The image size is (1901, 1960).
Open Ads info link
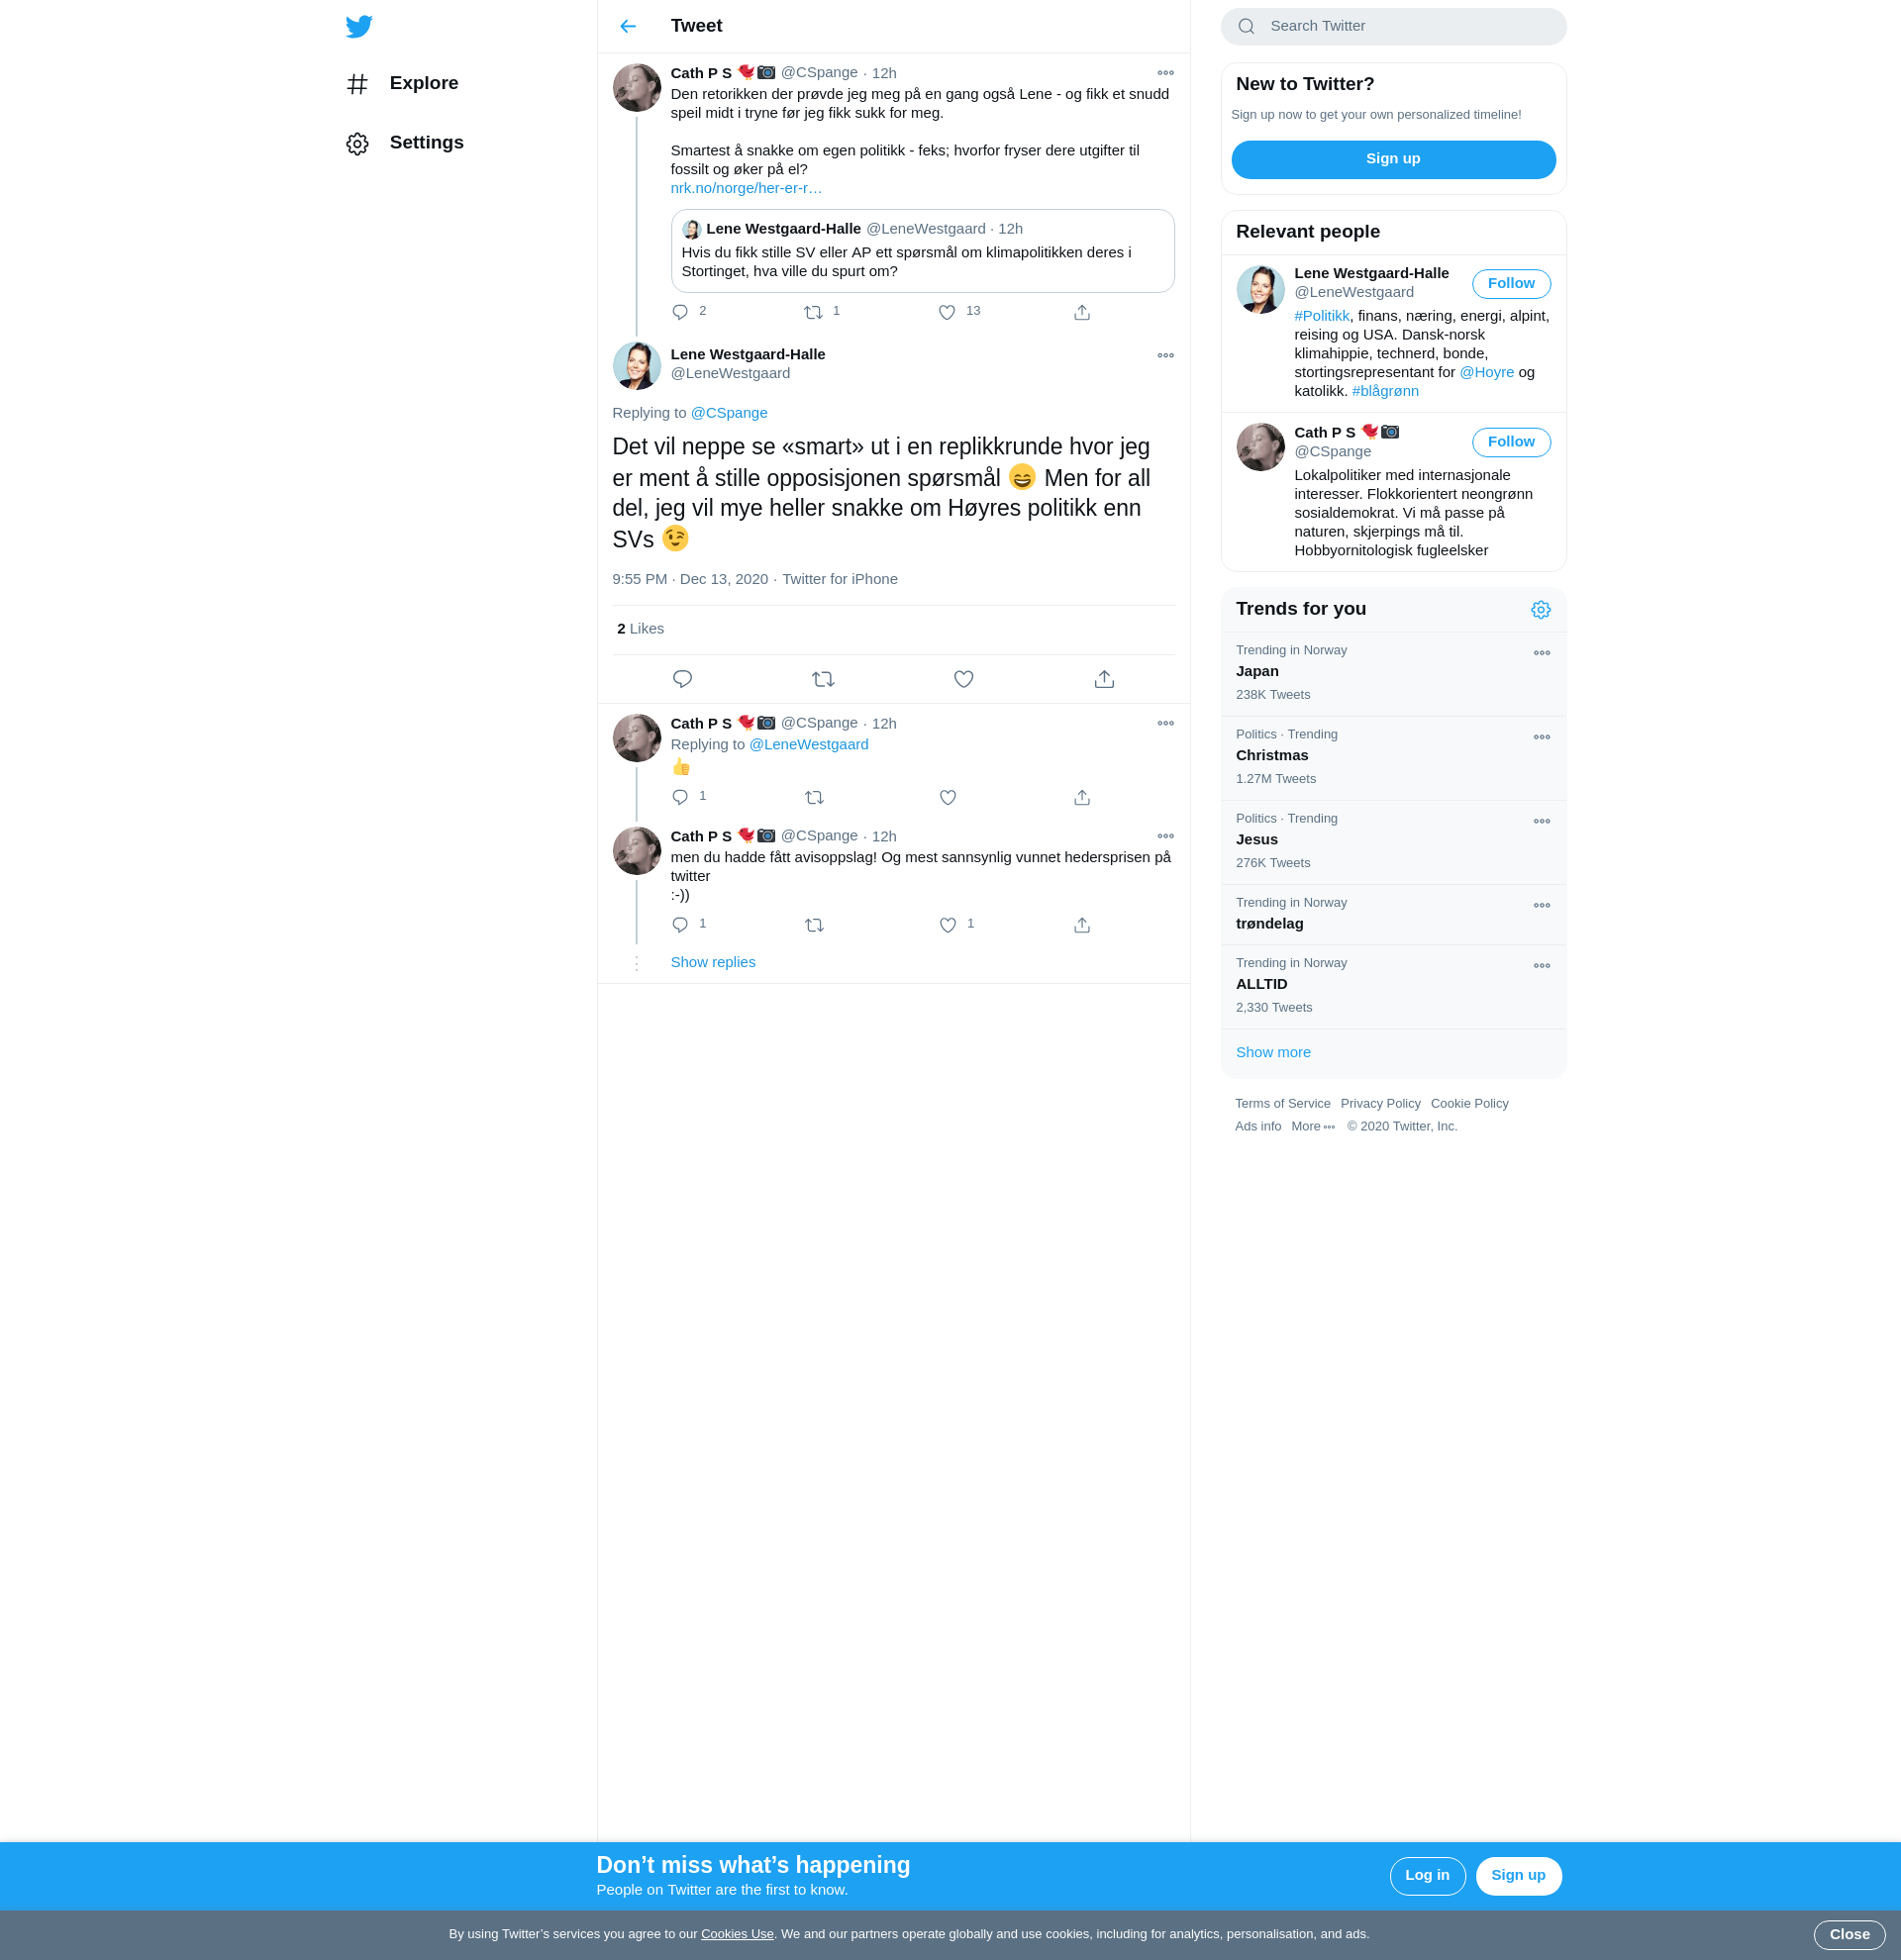[x=1258, y=1127]
